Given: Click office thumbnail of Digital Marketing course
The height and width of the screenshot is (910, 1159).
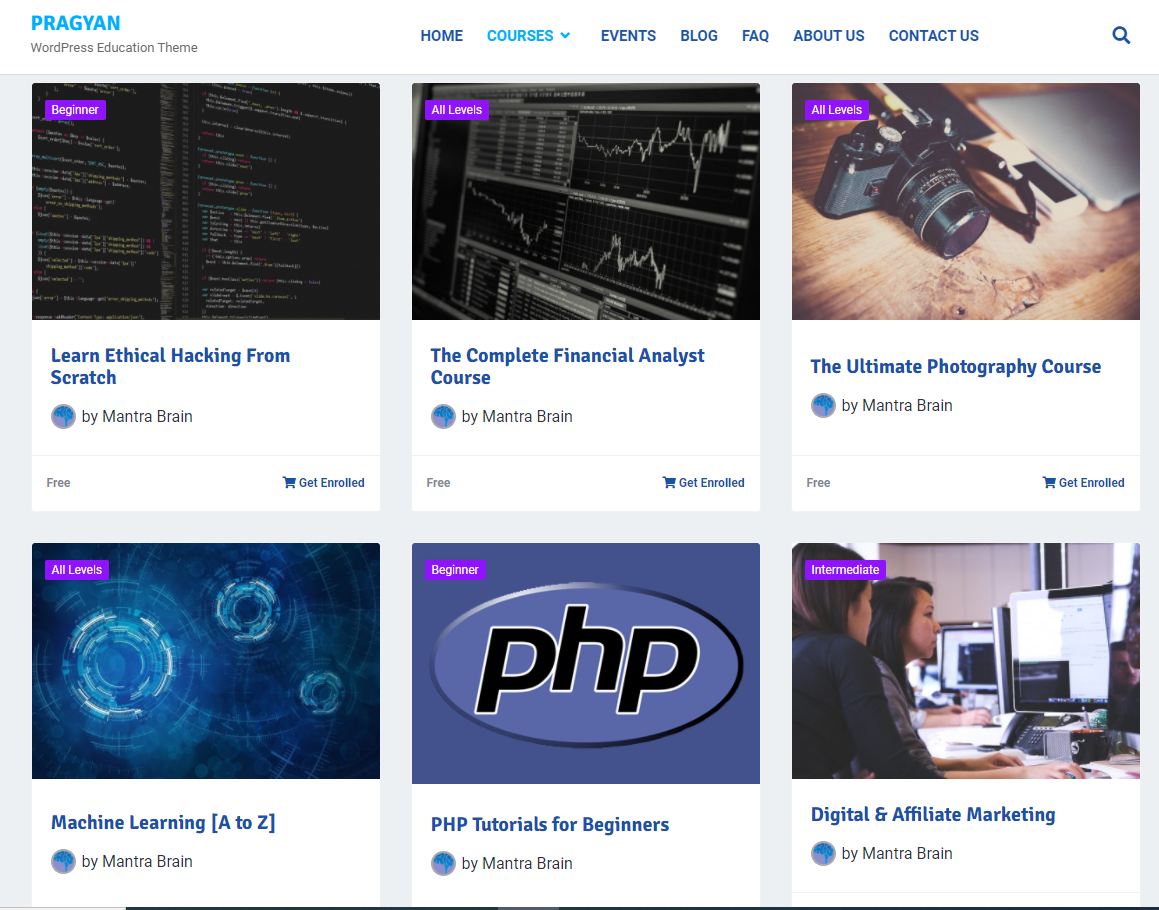Looking at the screenshot, I should pos(965,661).
